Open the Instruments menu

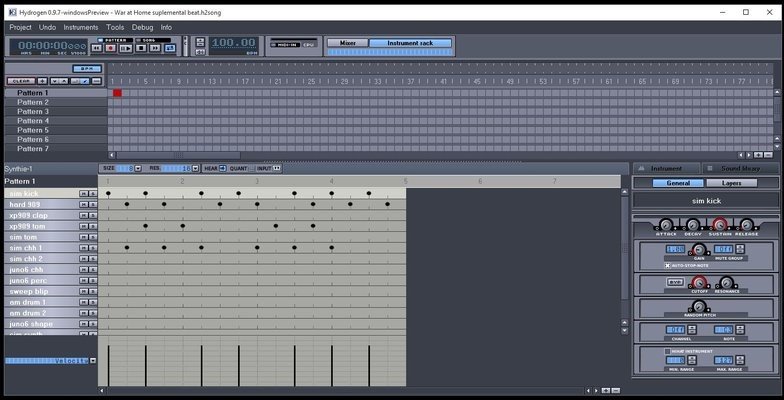tap(80, 27)
